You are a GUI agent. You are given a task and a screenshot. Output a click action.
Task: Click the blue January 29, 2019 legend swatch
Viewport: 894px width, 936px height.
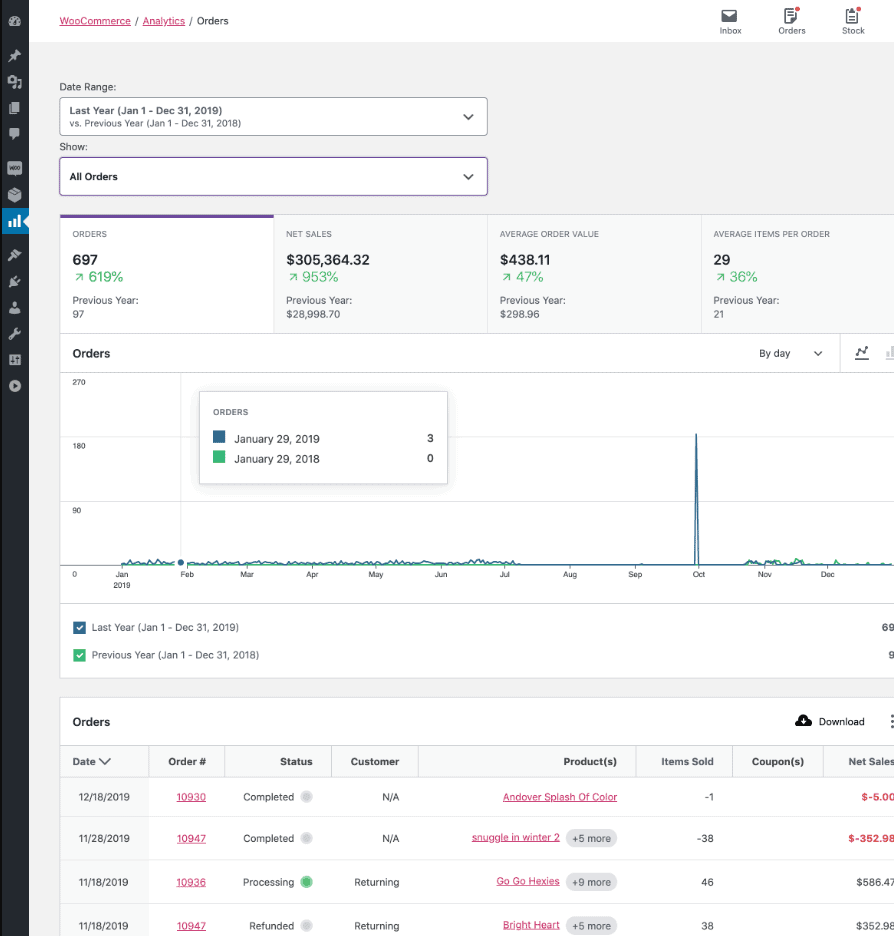(x=219, y=437)
